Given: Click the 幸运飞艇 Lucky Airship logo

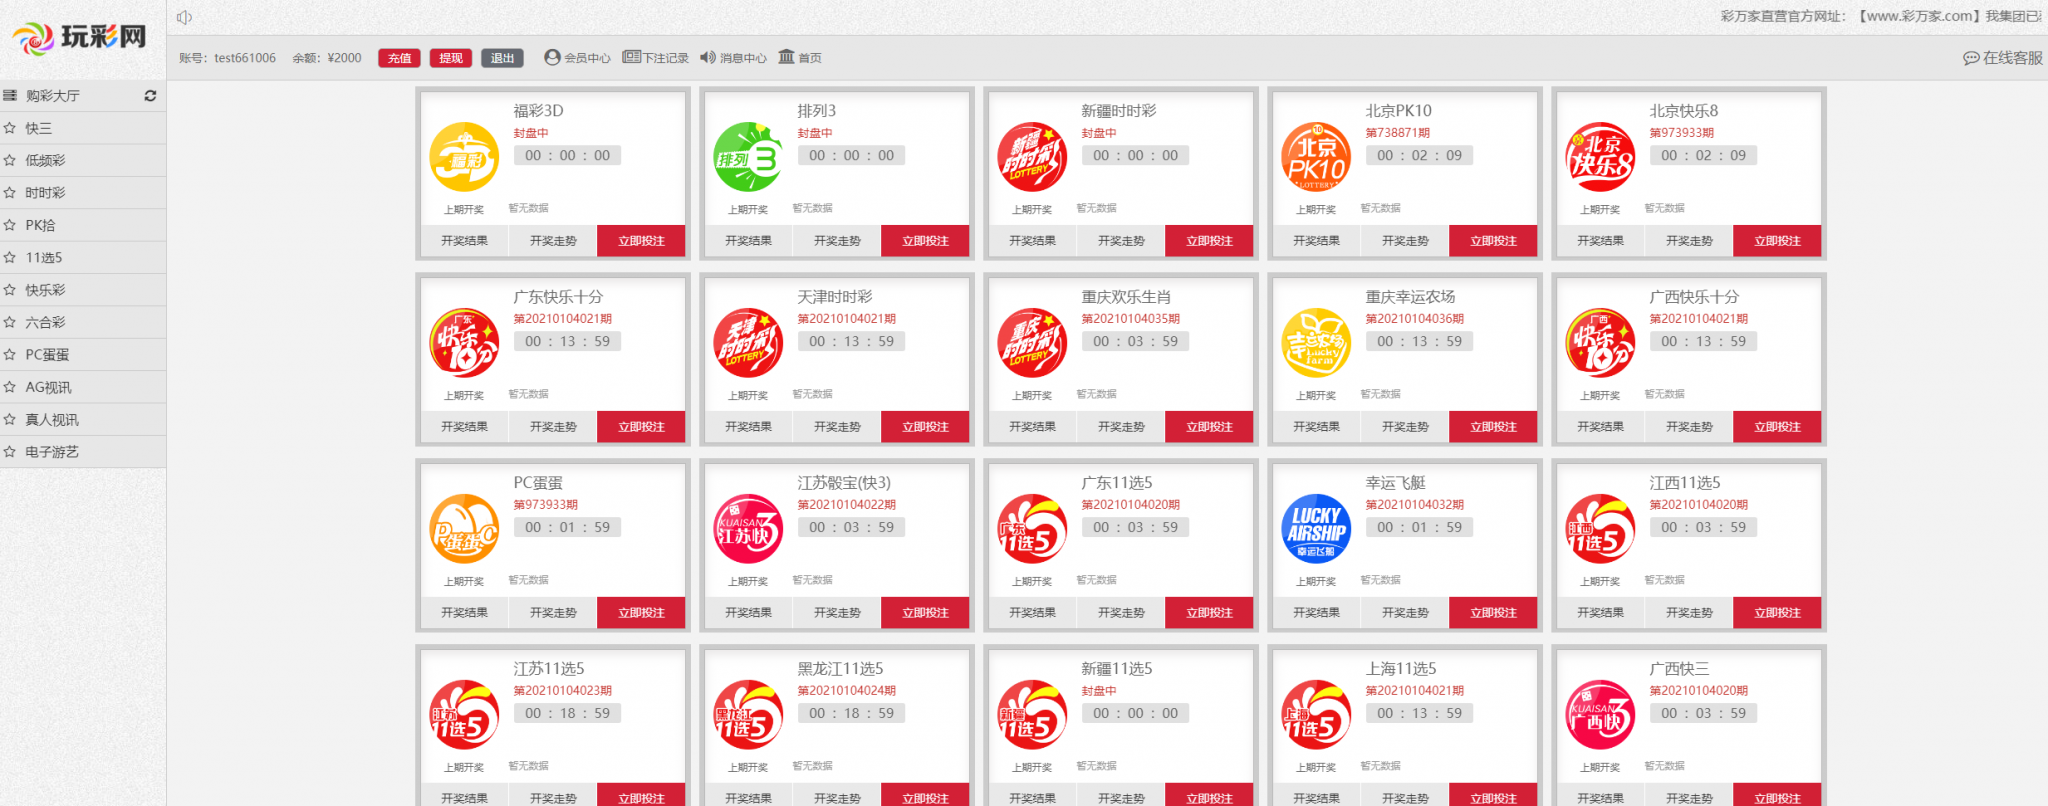Looking at the screenshot, I should [x=1316, y=529].
